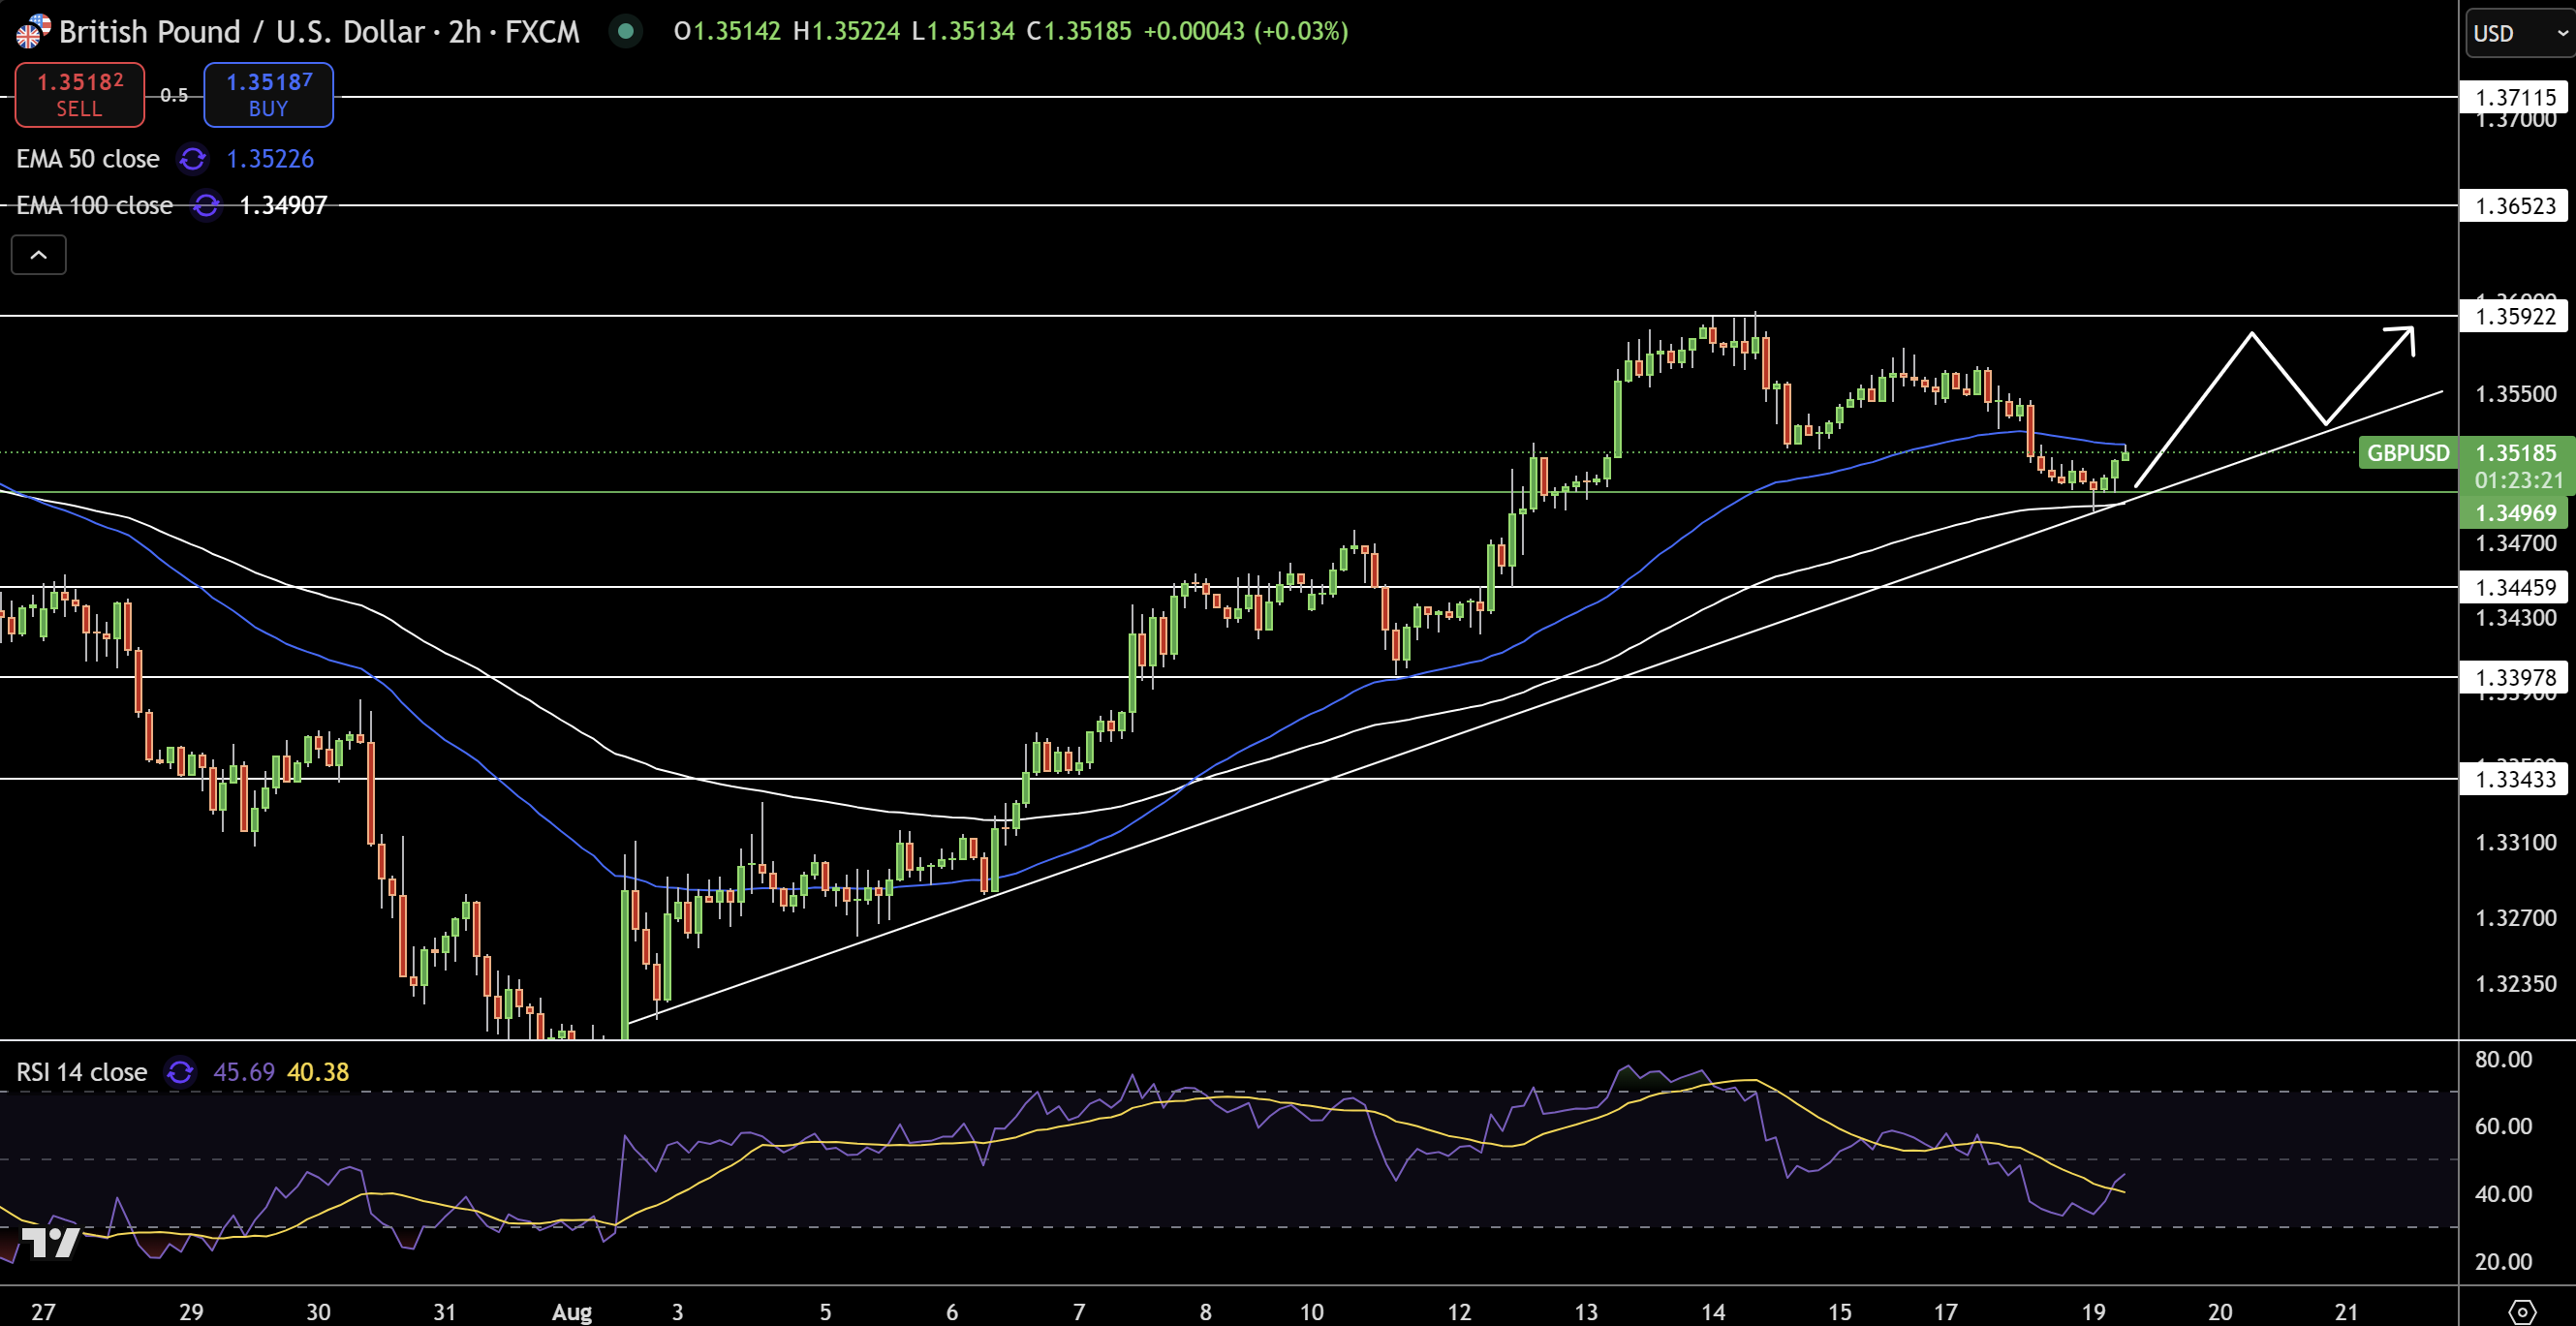Collapse the indicator legend with chevron button

point(38,255)
